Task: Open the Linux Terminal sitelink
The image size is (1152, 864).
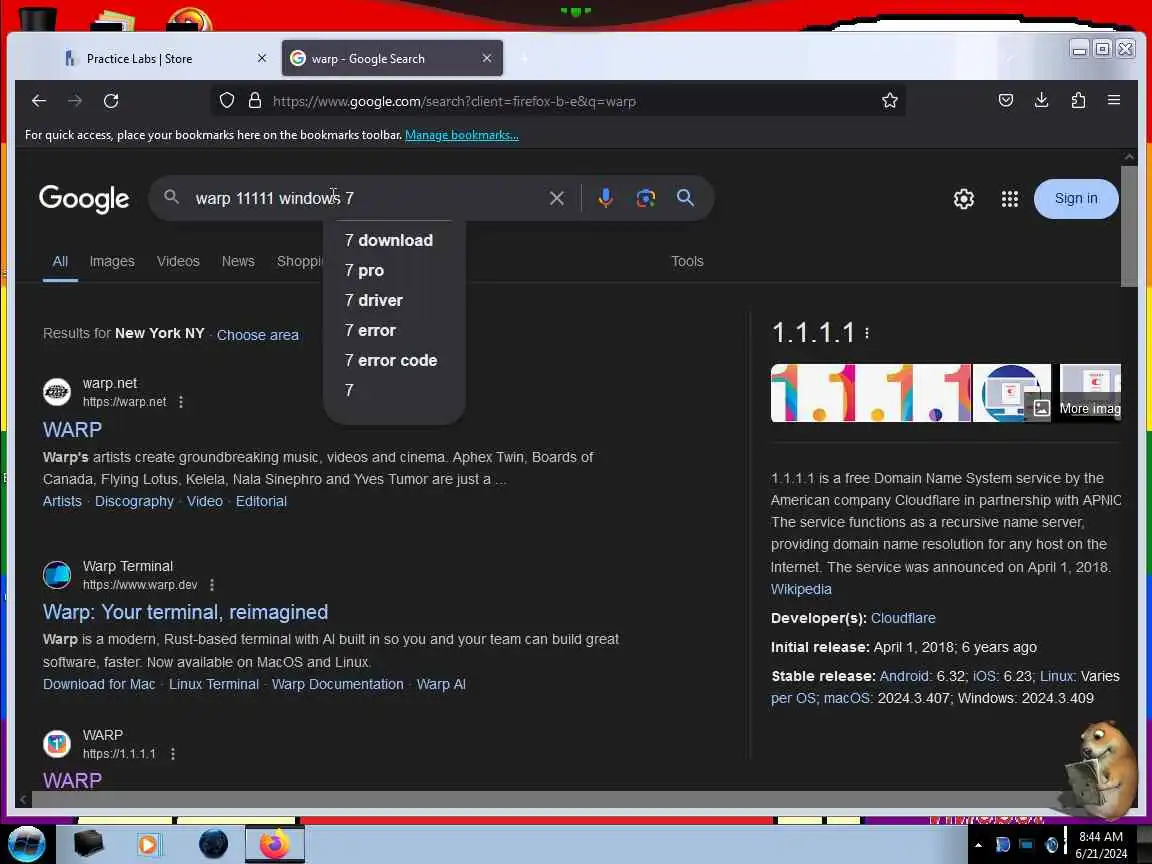Action: (x=214, y=685)
